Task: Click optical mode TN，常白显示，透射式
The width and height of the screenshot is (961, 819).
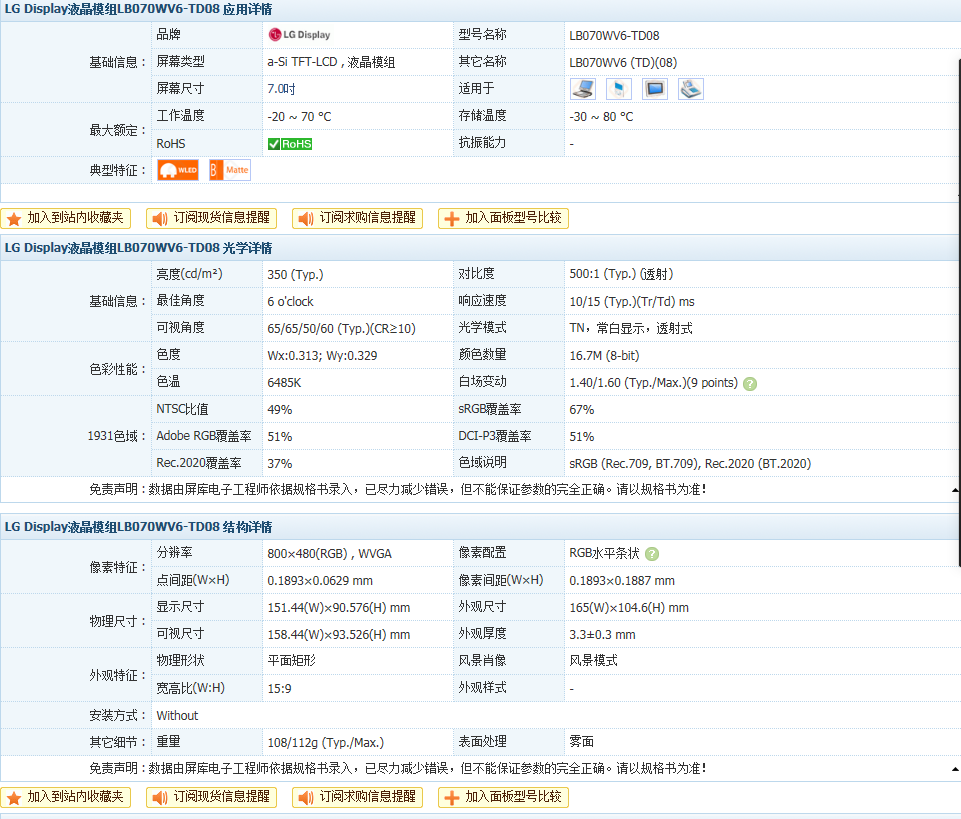Action: click(x=631, y=329)
